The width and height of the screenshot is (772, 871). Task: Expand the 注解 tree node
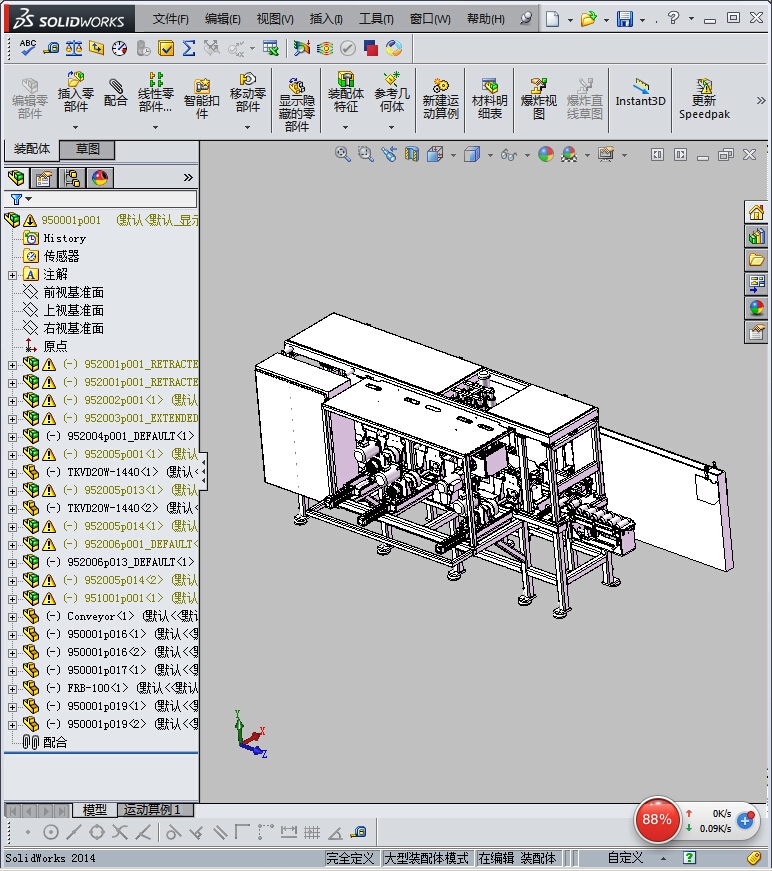coord(12,275)
